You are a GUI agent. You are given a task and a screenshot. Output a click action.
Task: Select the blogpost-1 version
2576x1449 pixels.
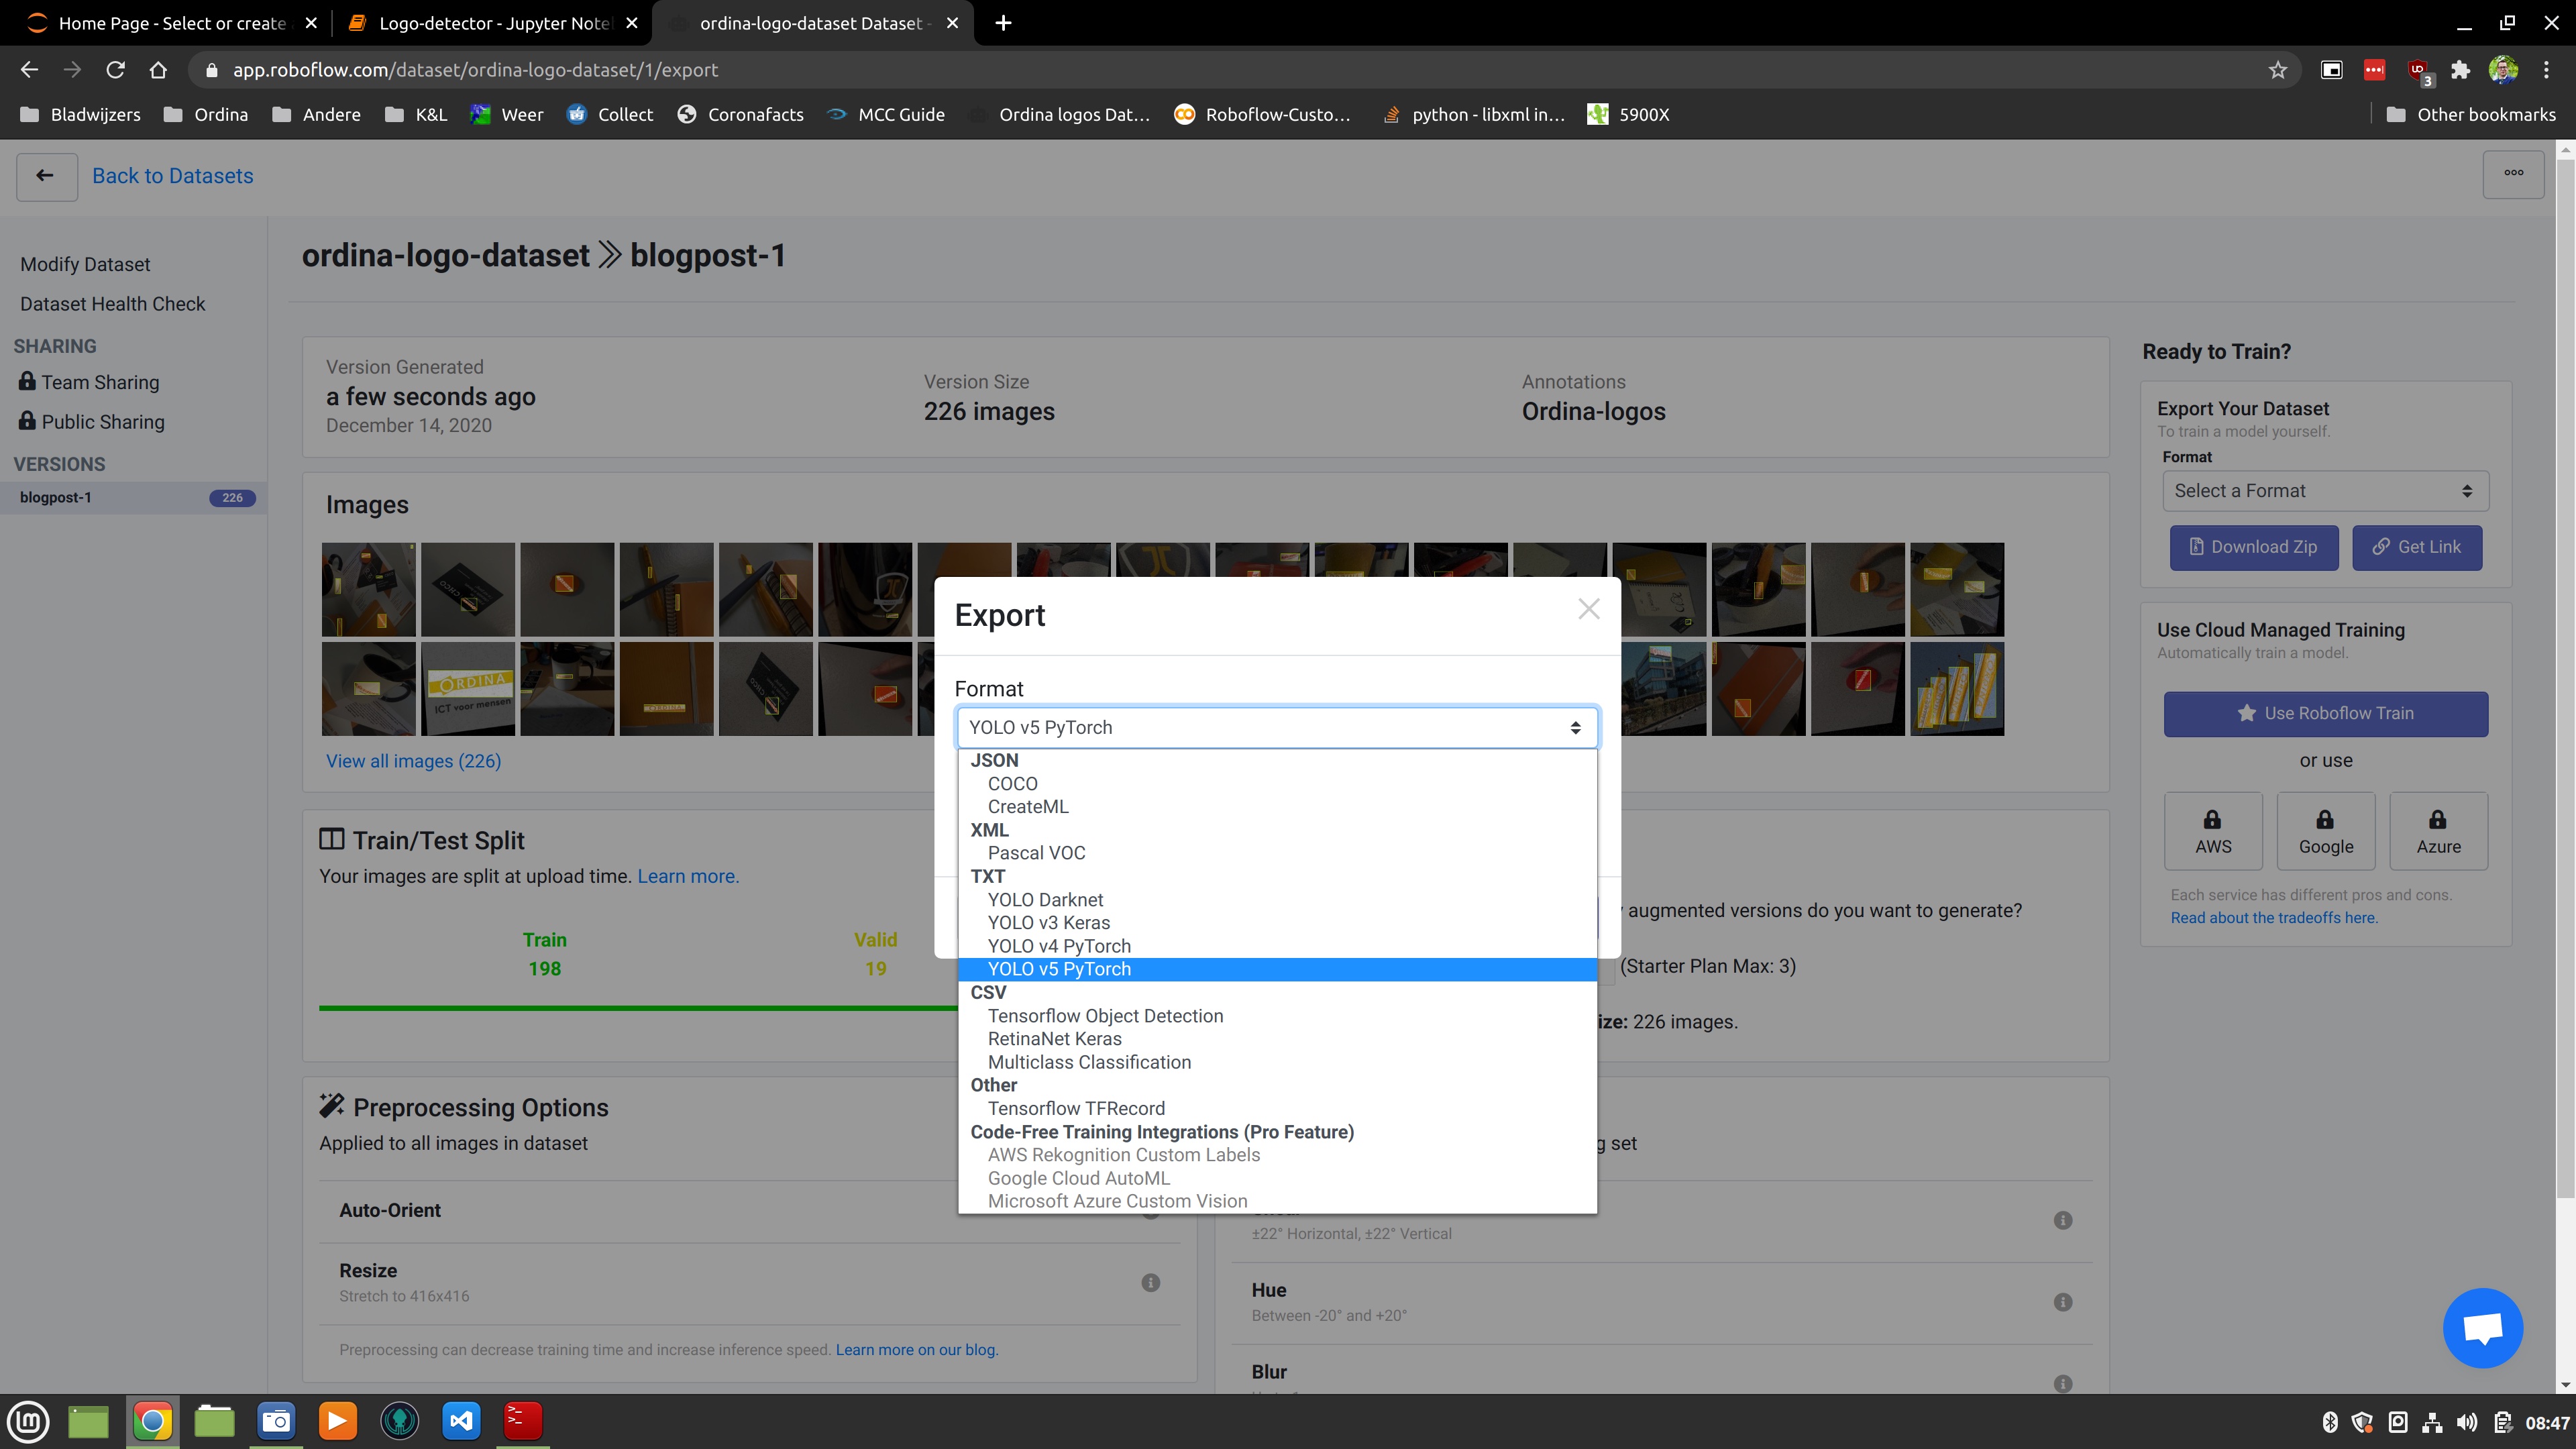(x=133, y=497)
